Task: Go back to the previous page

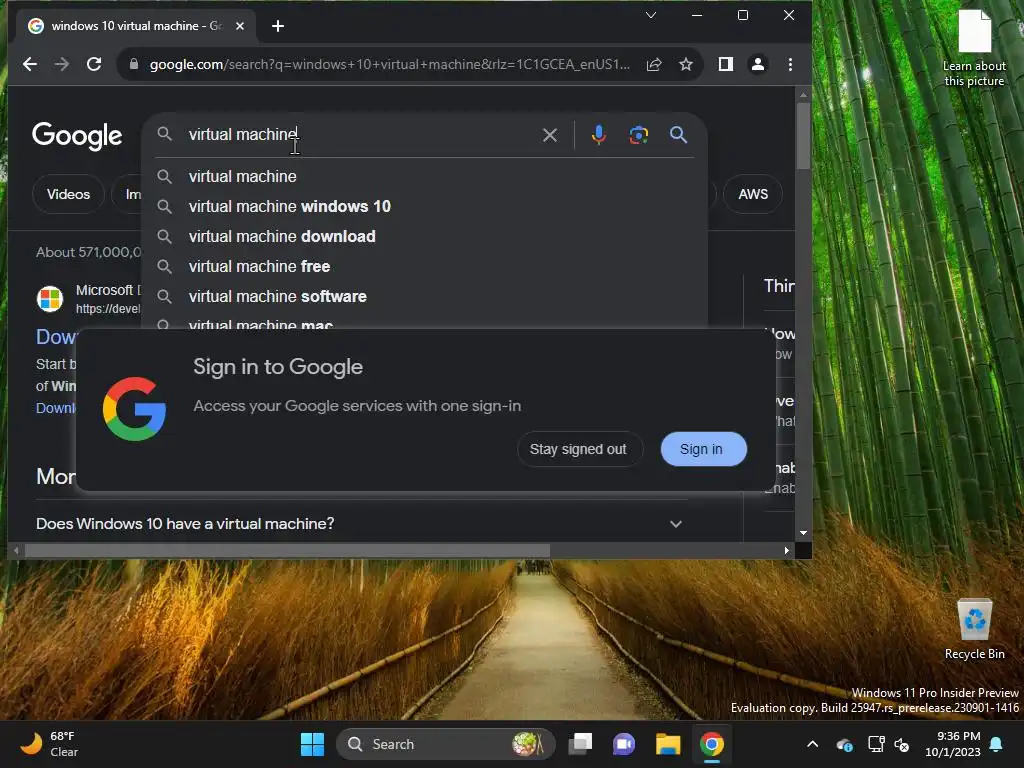Action: pyautogui.click(x=30, y=64)
